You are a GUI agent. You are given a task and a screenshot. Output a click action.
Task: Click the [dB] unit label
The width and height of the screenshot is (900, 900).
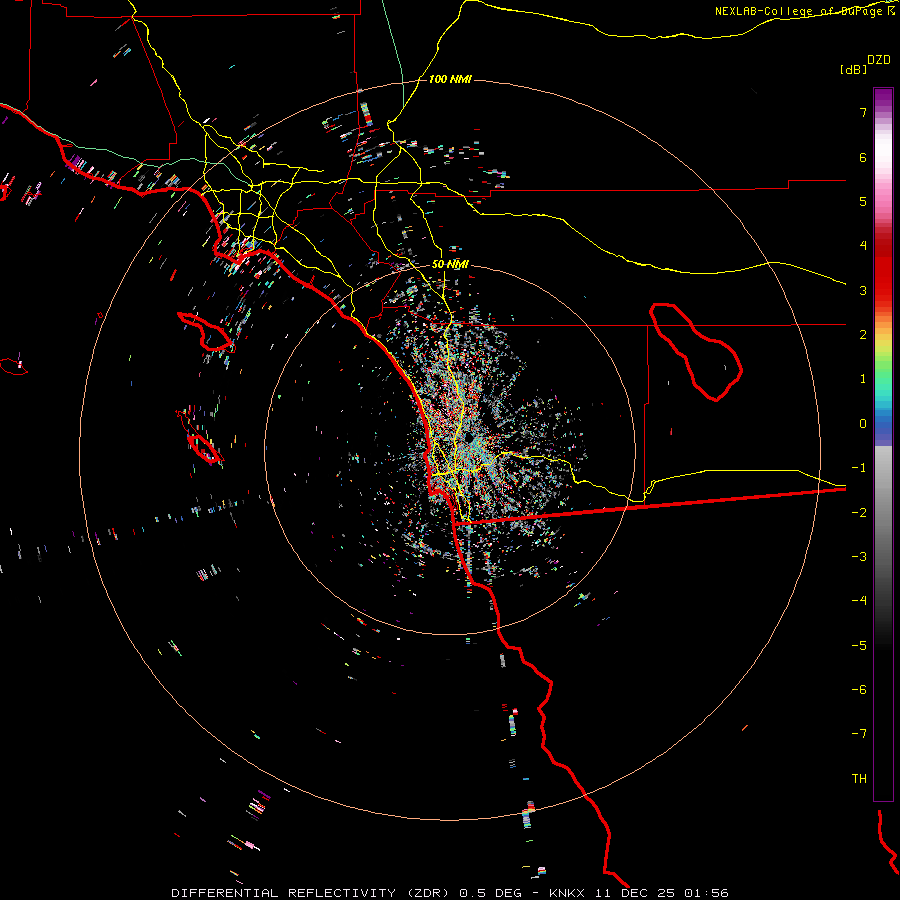tap(854, 69)
